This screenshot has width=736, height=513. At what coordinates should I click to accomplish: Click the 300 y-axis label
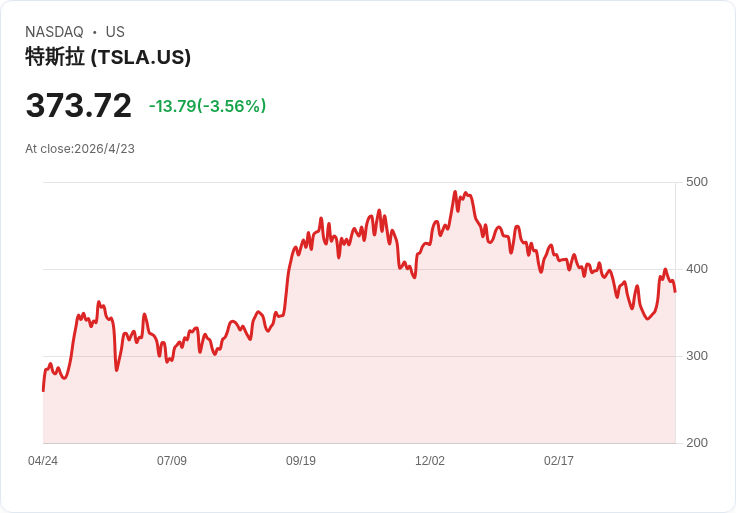click(x=696, y=356)
